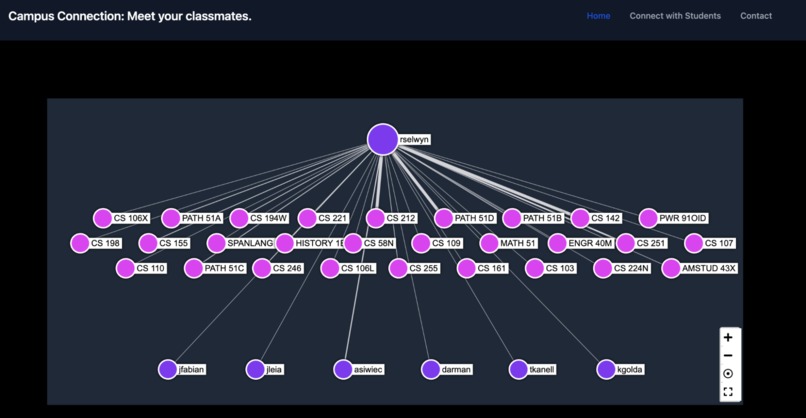
Task: Select the CS 106L course node
Action: click(330, 268)
